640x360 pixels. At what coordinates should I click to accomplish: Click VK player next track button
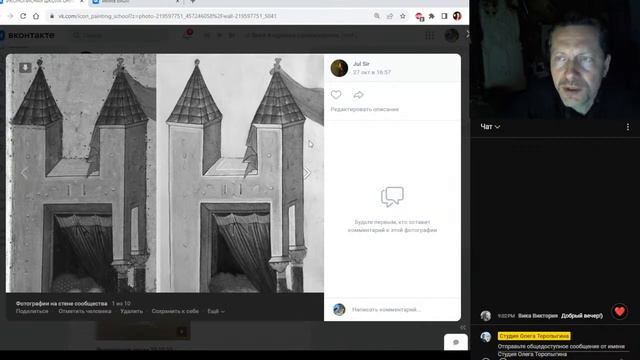231,36
